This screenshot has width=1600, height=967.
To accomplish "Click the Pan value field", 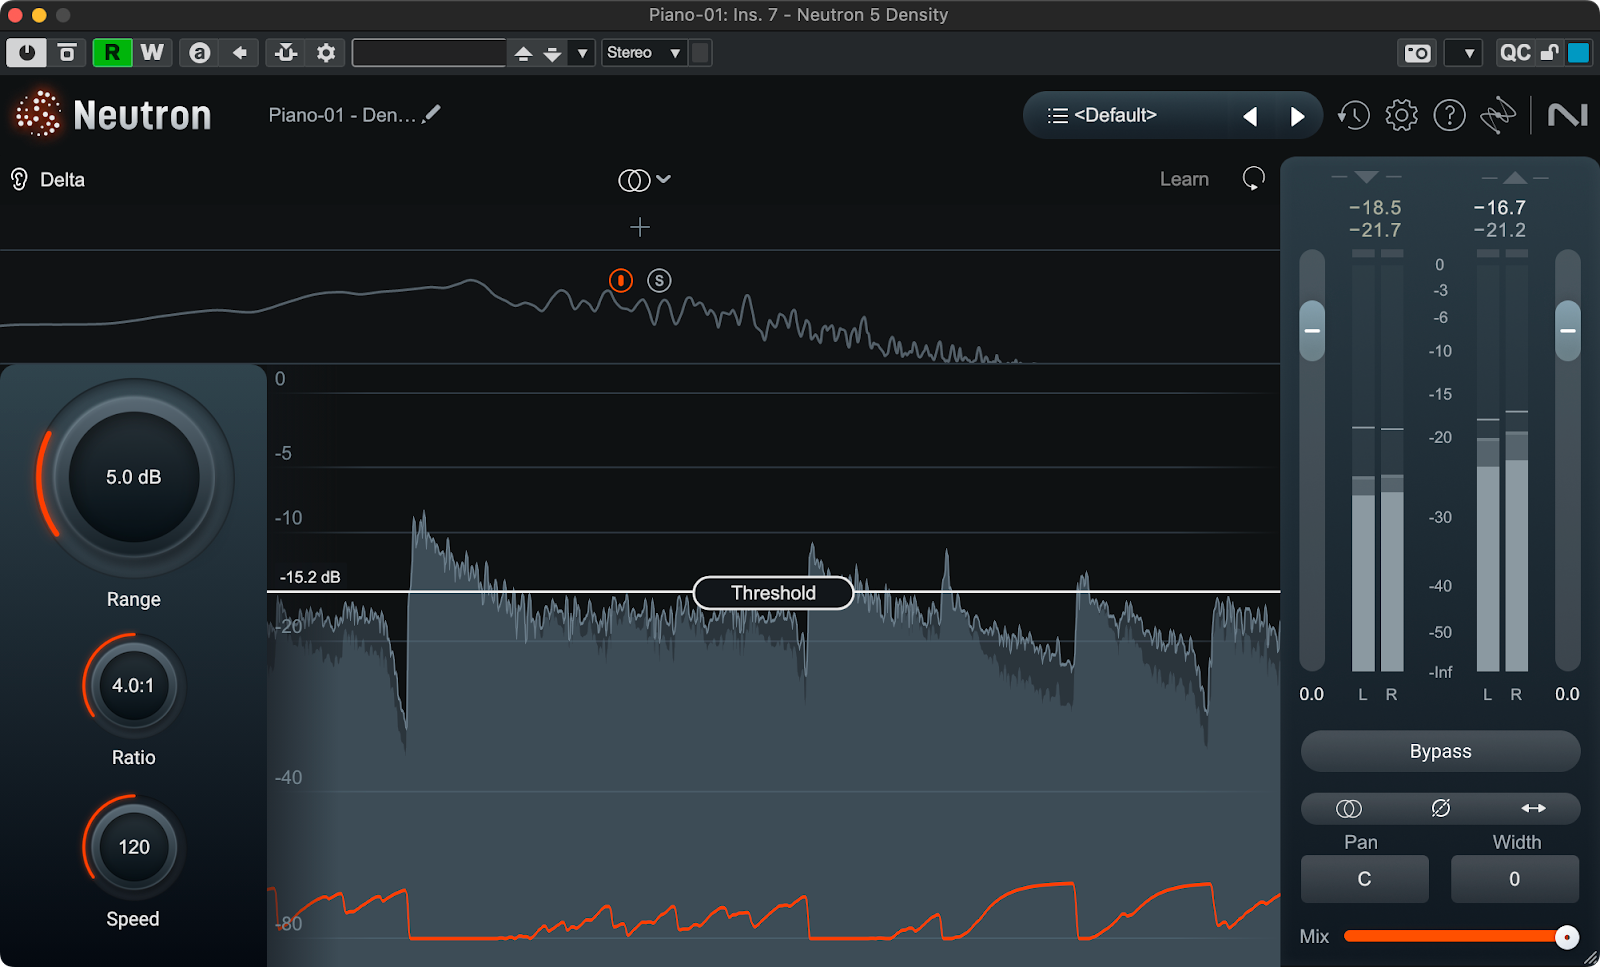I will click(x=1364, y=879).
